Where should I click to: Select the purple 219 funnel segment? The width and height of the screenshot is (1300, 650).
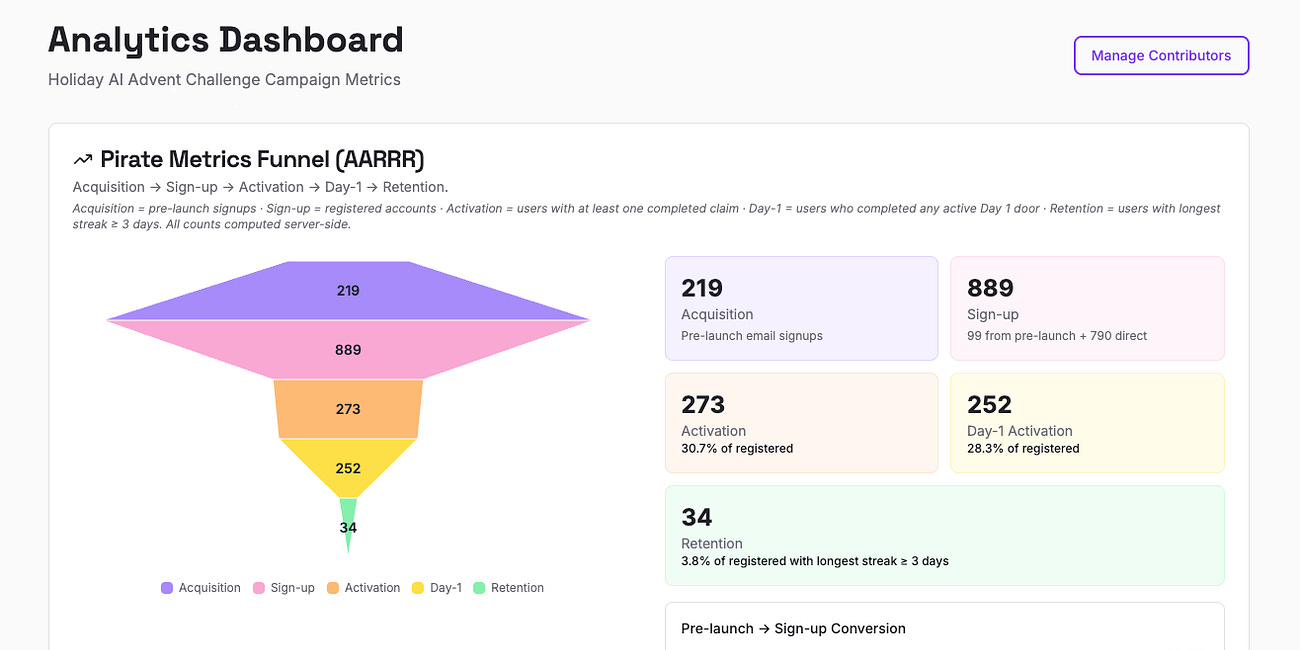(348, 291)
